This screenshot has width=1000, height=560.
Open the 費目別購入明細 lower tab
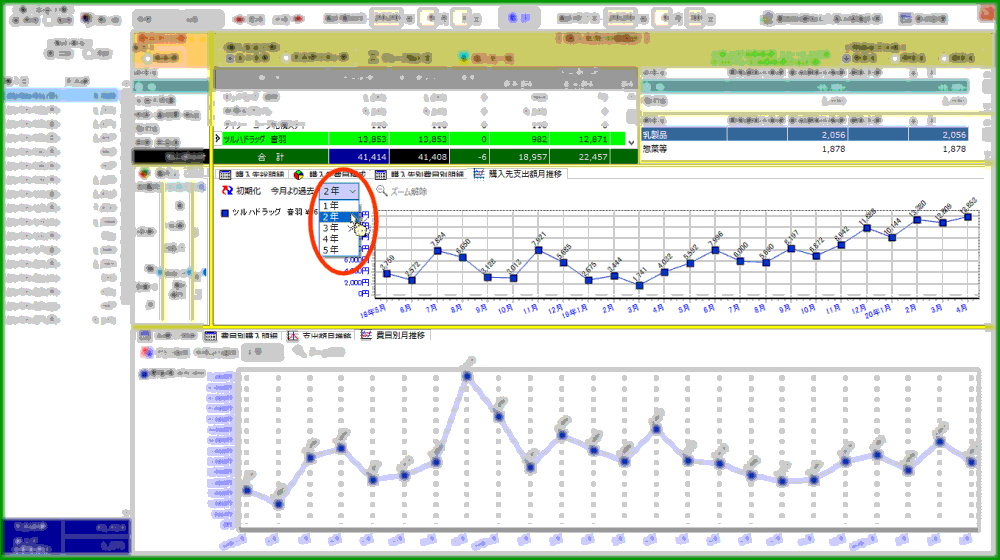coord(242,335)
